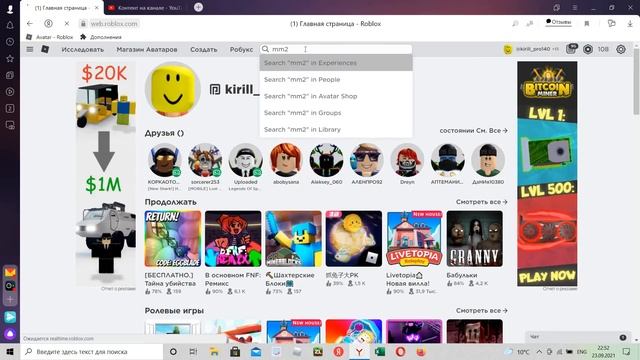640x360 pixels.
Task: Open Microsoft Store from the taskbar
Action: (x=235, y=351)
